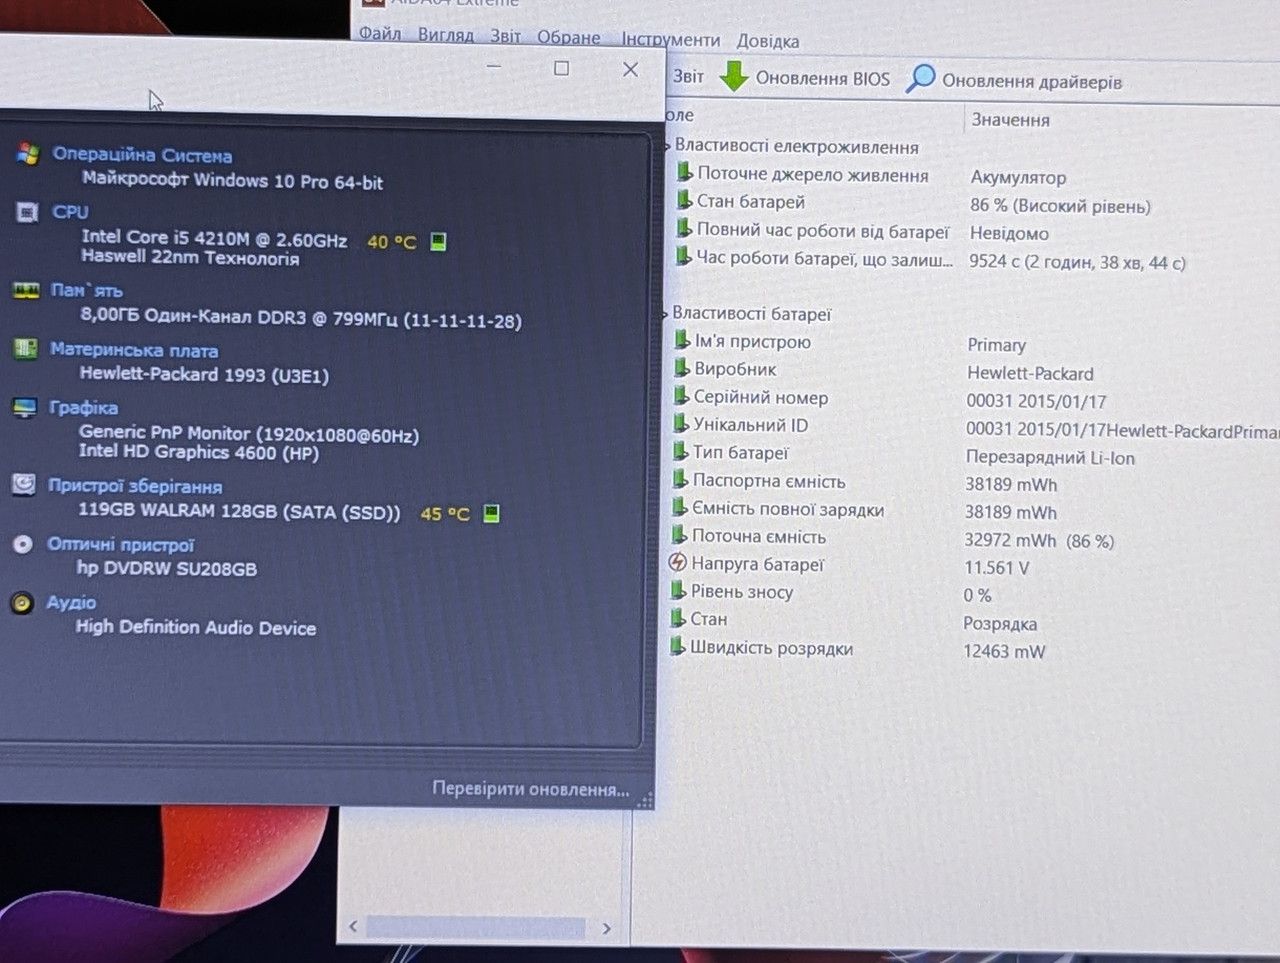Open the Інструменти menu in AIDA64
Viewport: 1280px width, 963px height.
671,39
